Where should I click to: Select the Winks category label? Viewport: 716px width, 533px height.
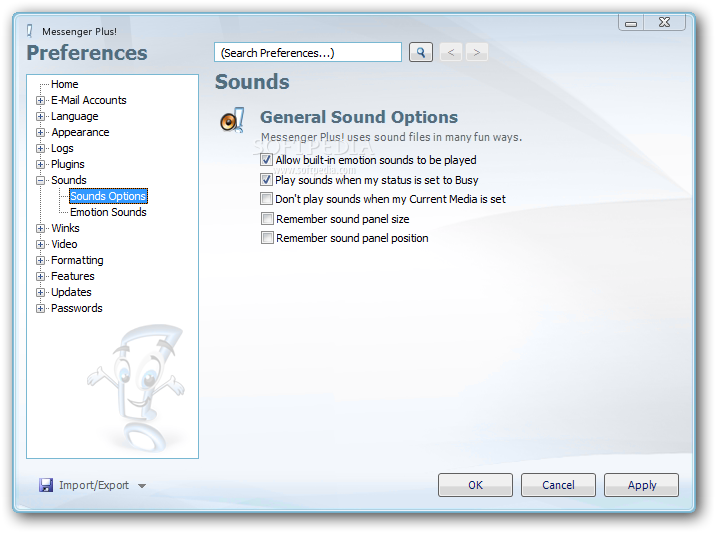(x=65, y=228)
